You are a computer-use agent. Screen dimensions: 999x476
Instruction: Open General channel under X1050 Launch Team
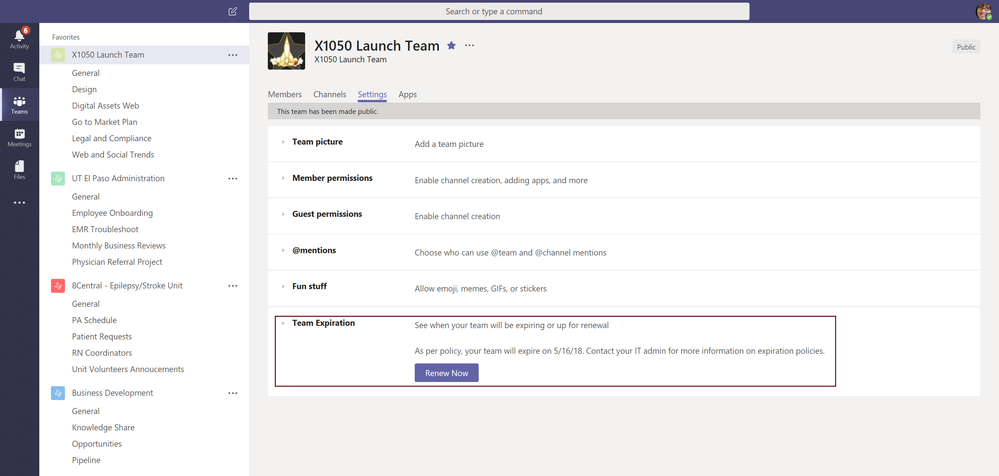click(85, 73)
